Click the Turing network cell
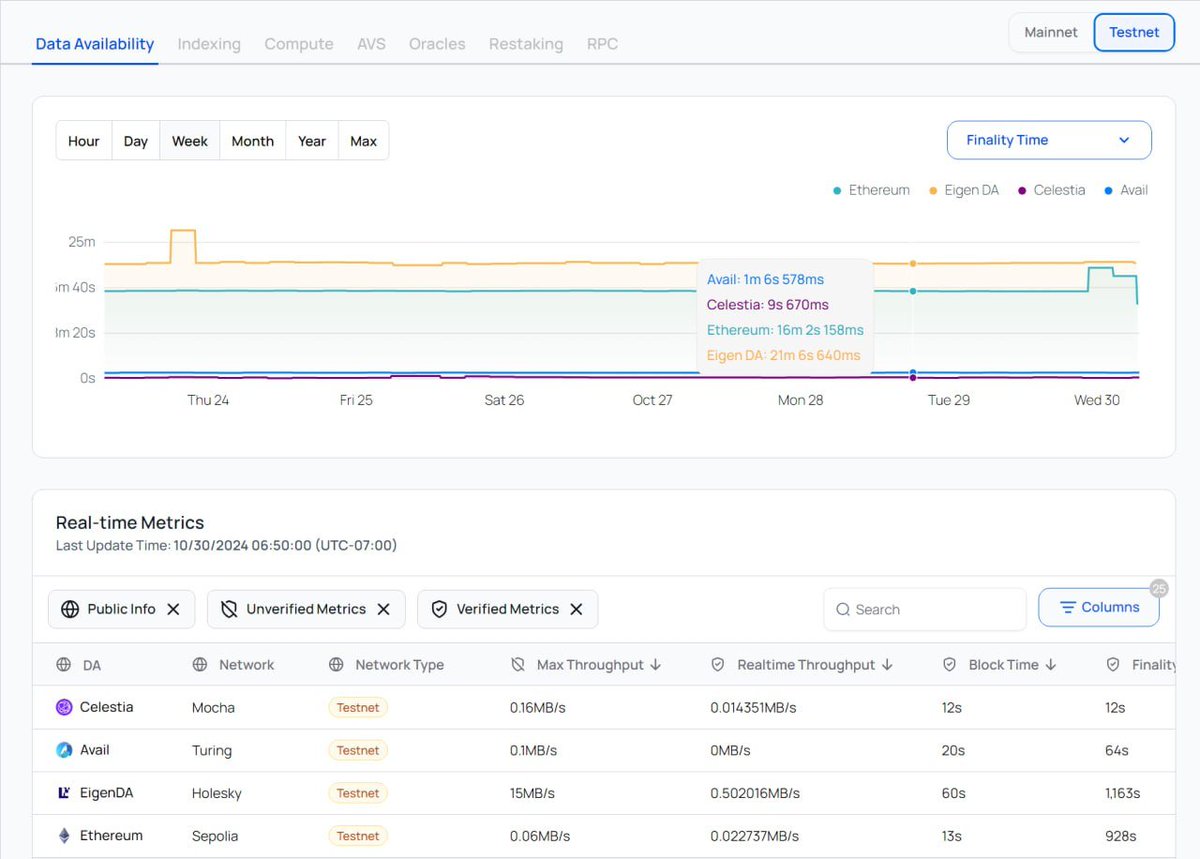This screenshot has width=1200, height=859. (x=211, y=750)
